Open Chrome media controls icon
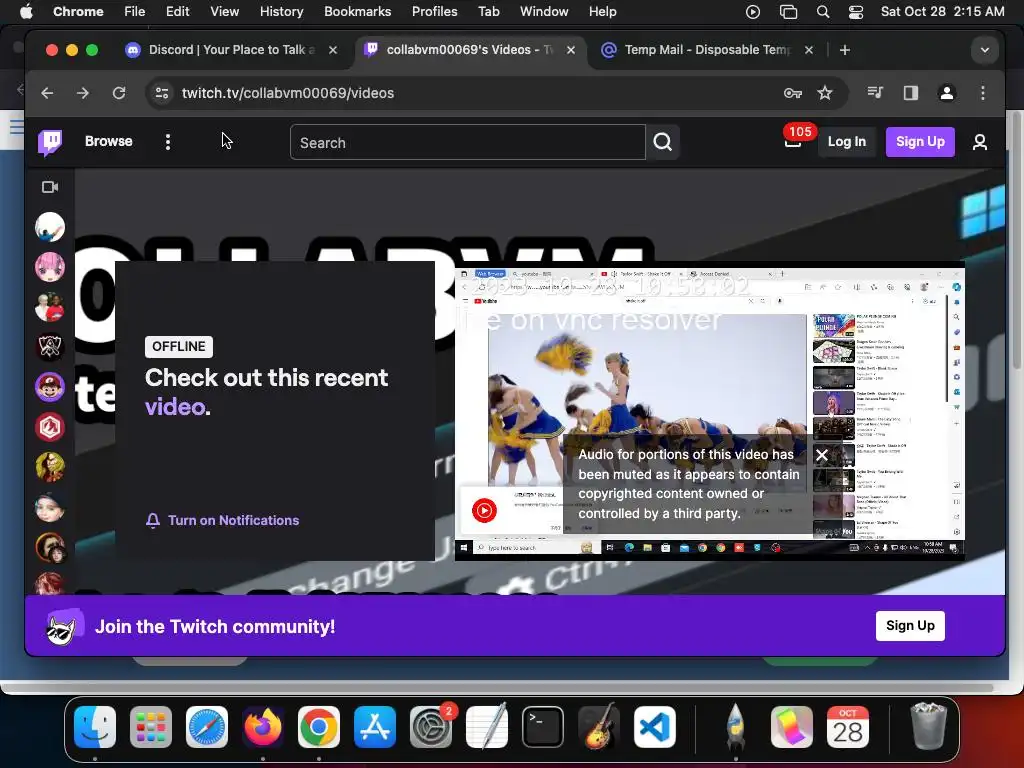 875,93
